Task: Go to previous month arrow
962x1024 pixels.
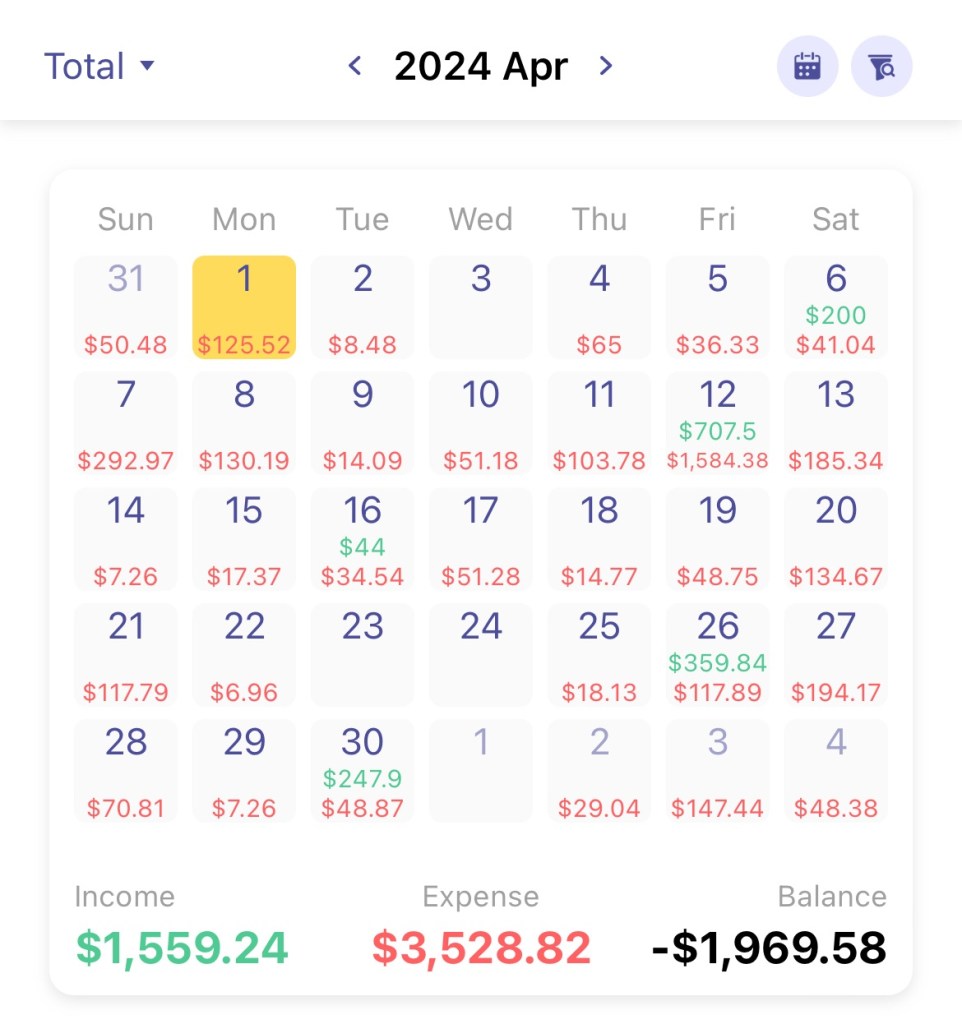Action: click(x=354, y=67)
